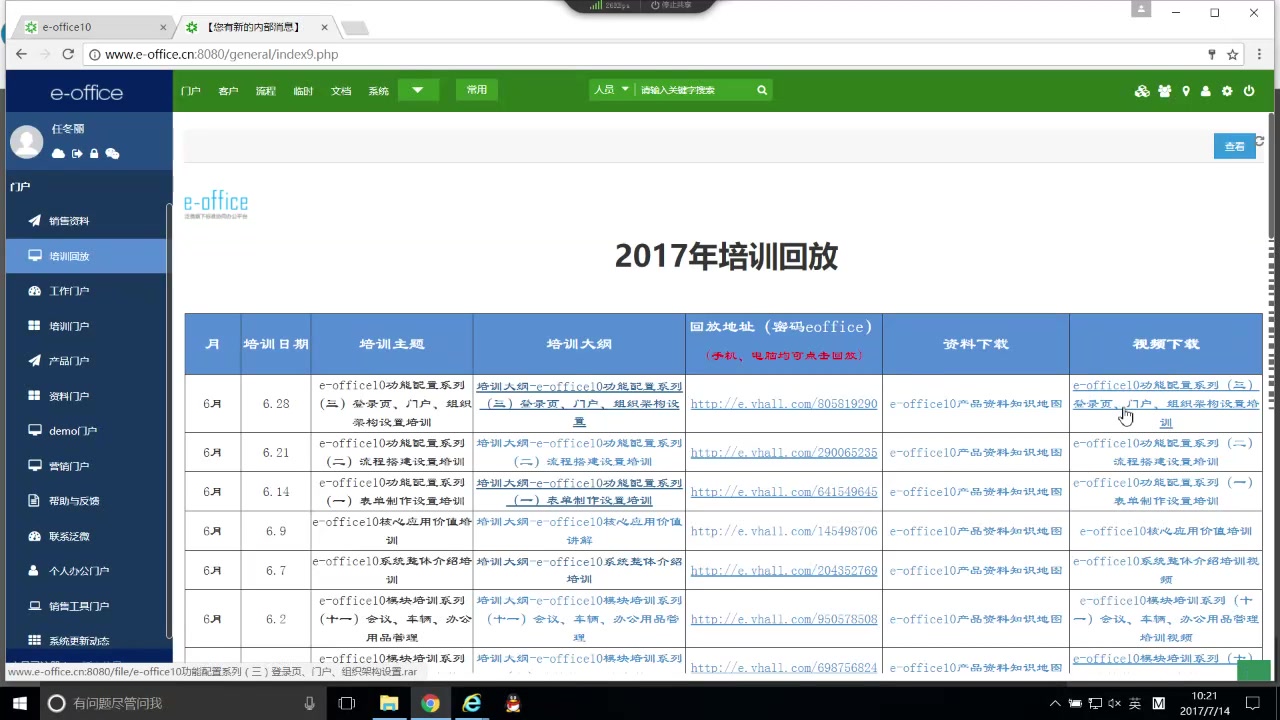Click the keyword search input field
This screenshot has height=720, width=1280.
coord(694,90)
